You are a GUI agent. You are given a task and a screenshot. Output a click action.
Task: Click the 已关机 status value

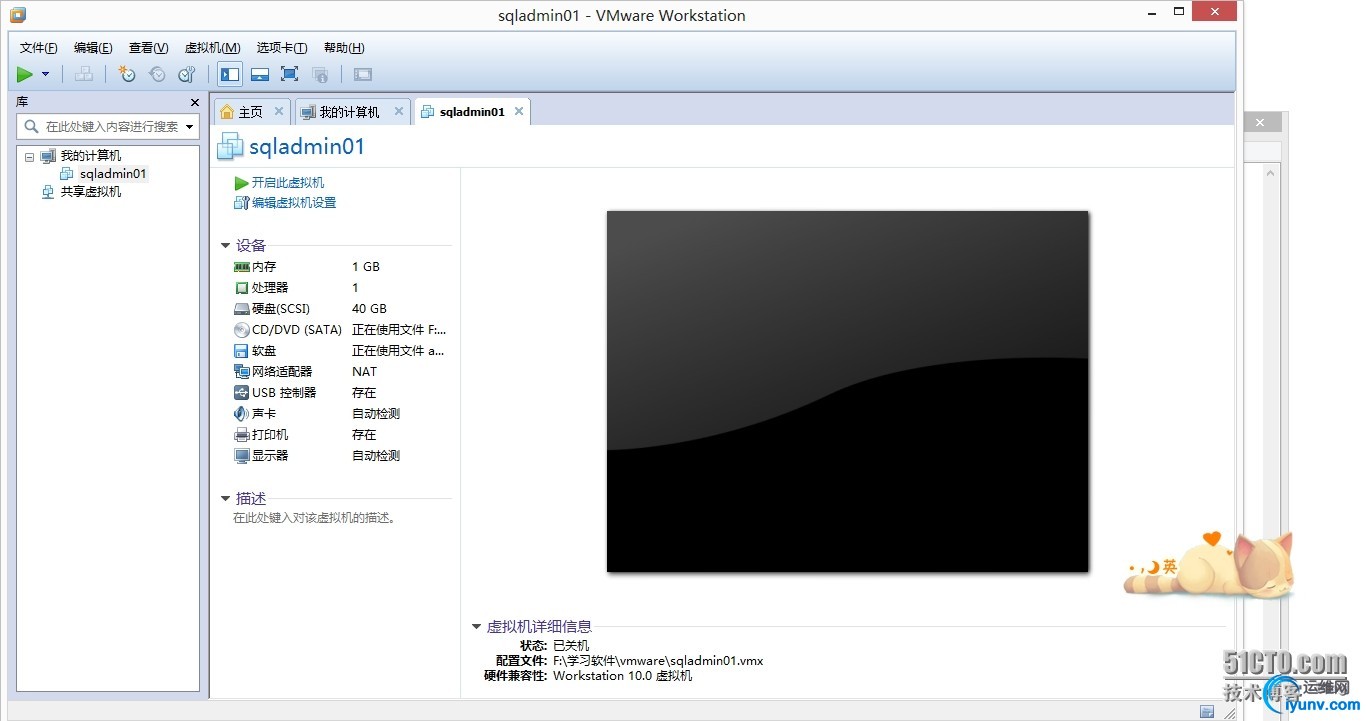point(571,646)
